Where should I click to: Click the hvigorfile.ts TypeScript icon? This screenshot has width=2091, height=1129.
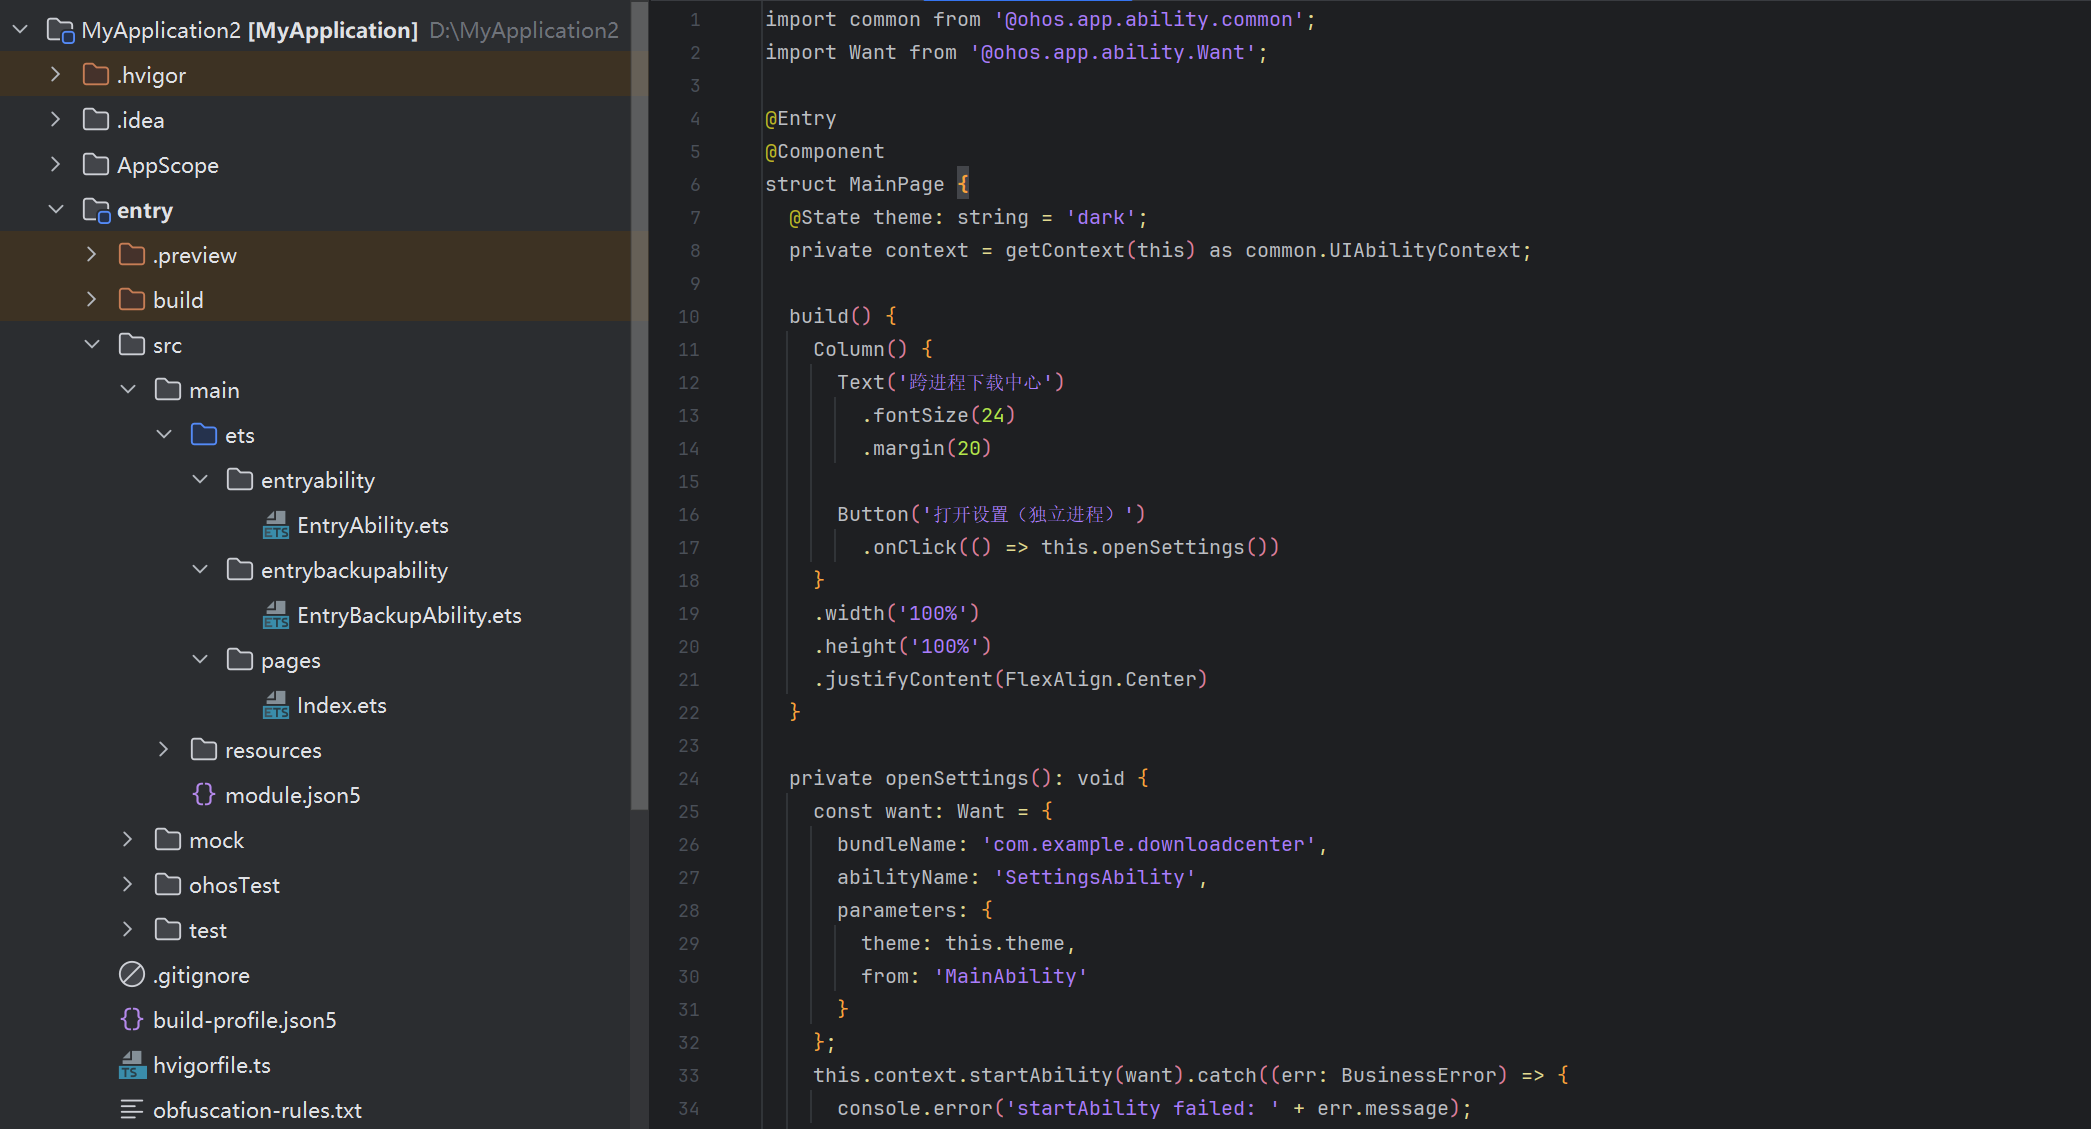pos(132,1065)
